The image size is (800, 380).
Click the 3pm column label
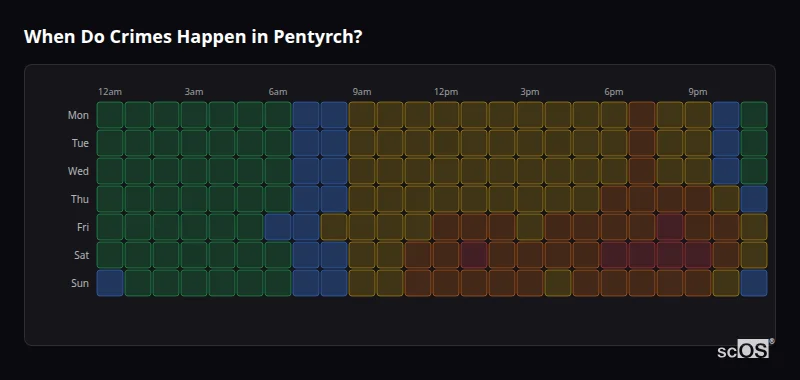[x=530, y=92]
